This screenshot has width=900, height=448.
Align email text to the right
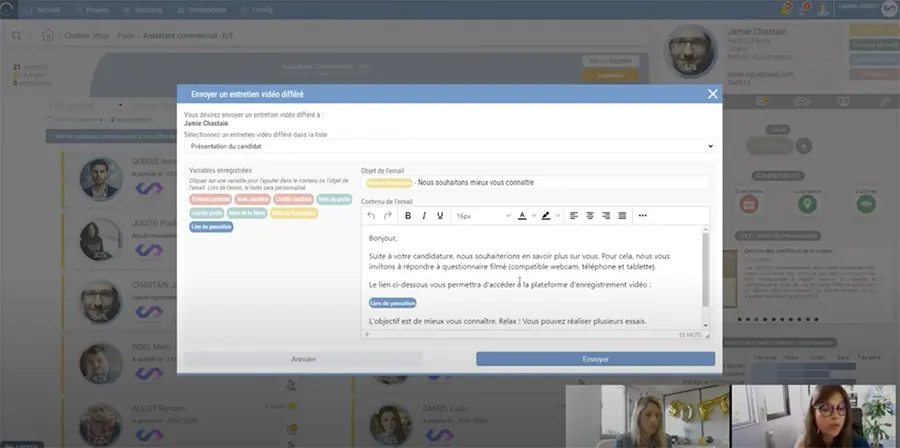coord(606,216)
